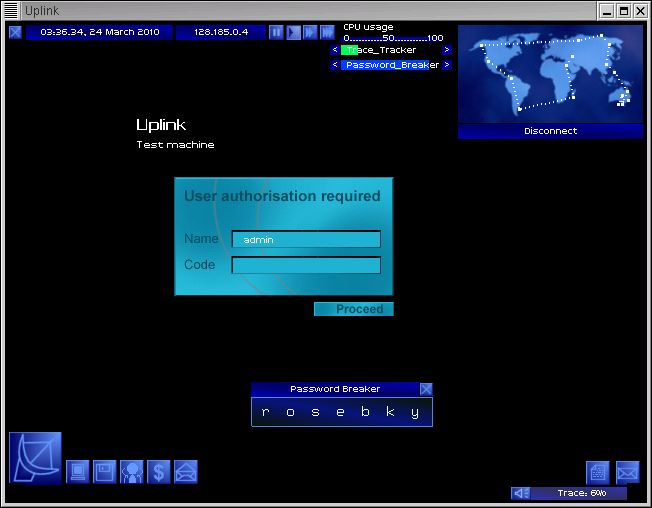The width and height of the screenshot is (652, 508).
Task: Open the gateway hardware computer icon
Action: [78, 472]
